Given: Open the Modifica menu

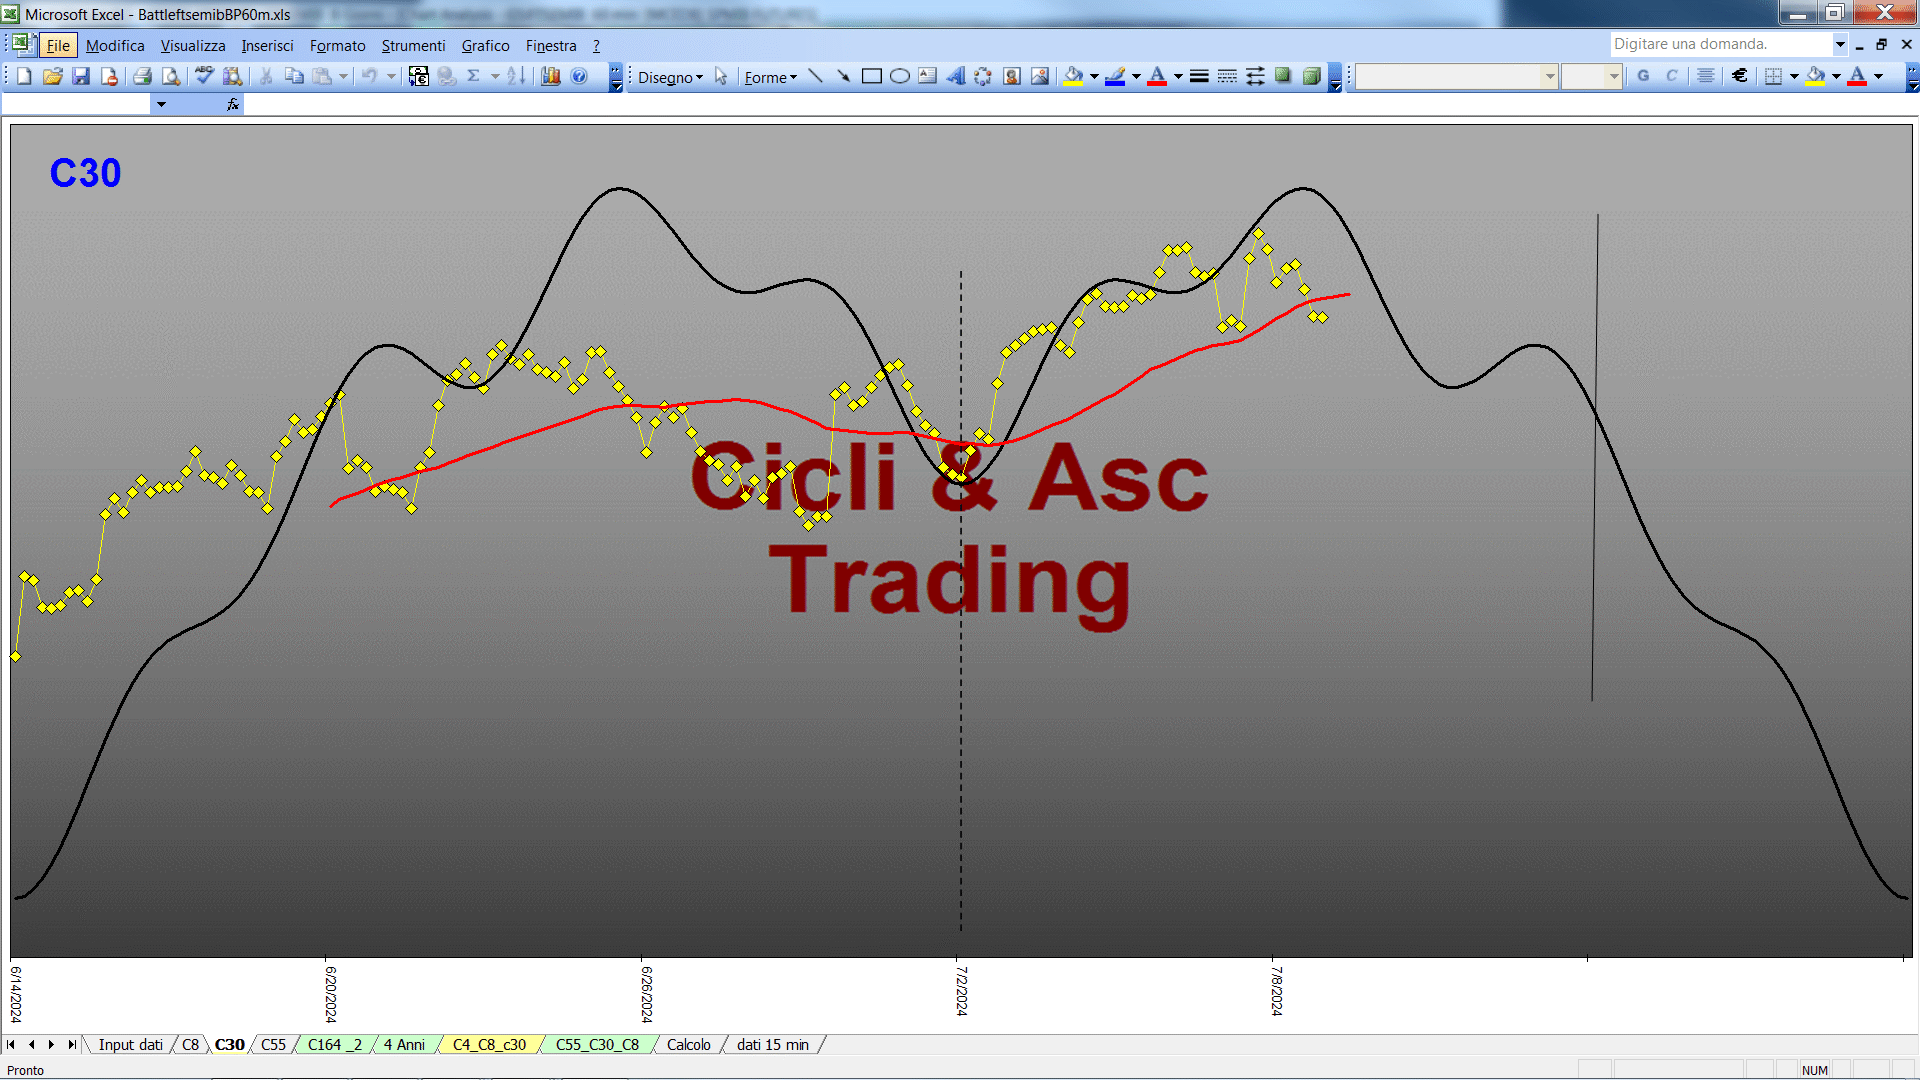Looking at the screenshot, I should (x=115, y=45).
